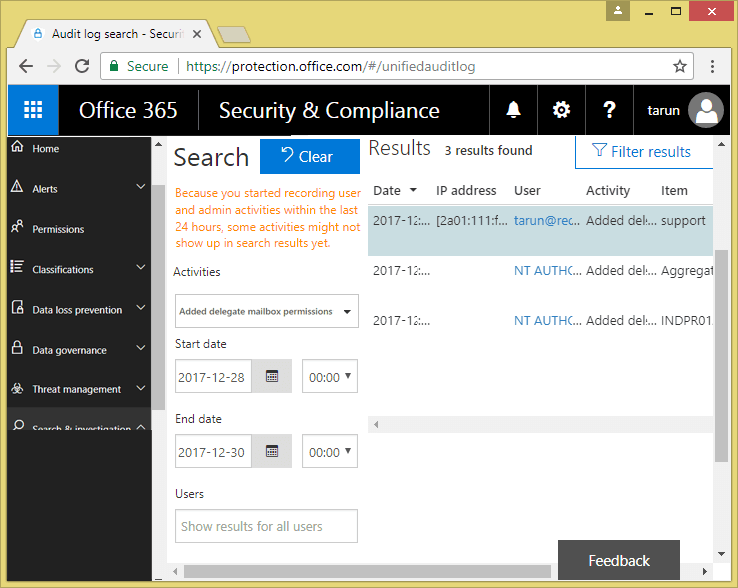Open the End date time dropdown
Screen dimensions: 738x588
tap(330, 451)
